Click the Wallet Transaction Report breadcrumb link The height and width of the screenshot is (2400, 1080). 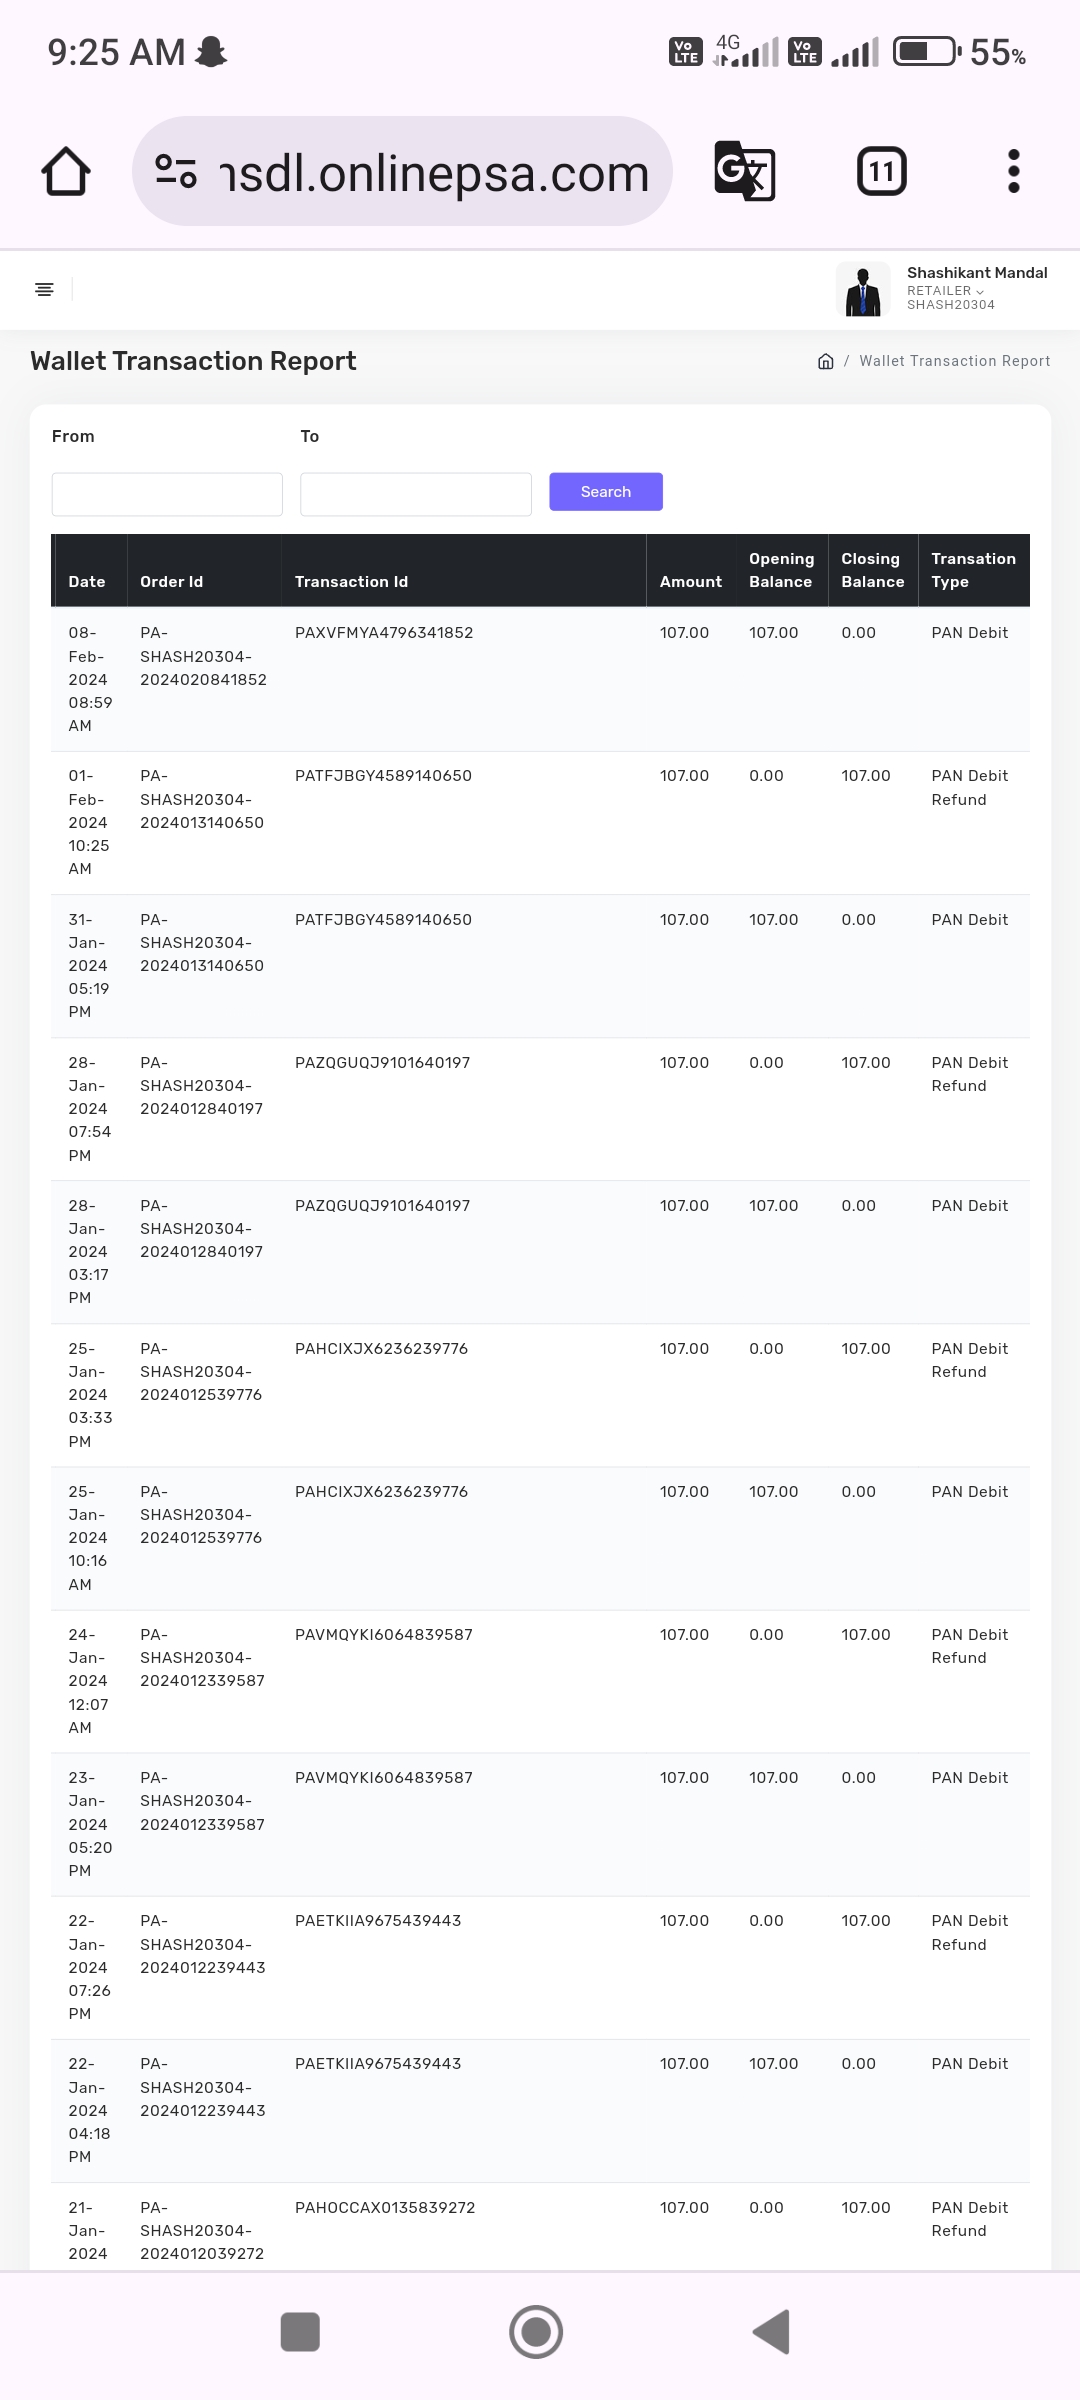pos(954,361)
